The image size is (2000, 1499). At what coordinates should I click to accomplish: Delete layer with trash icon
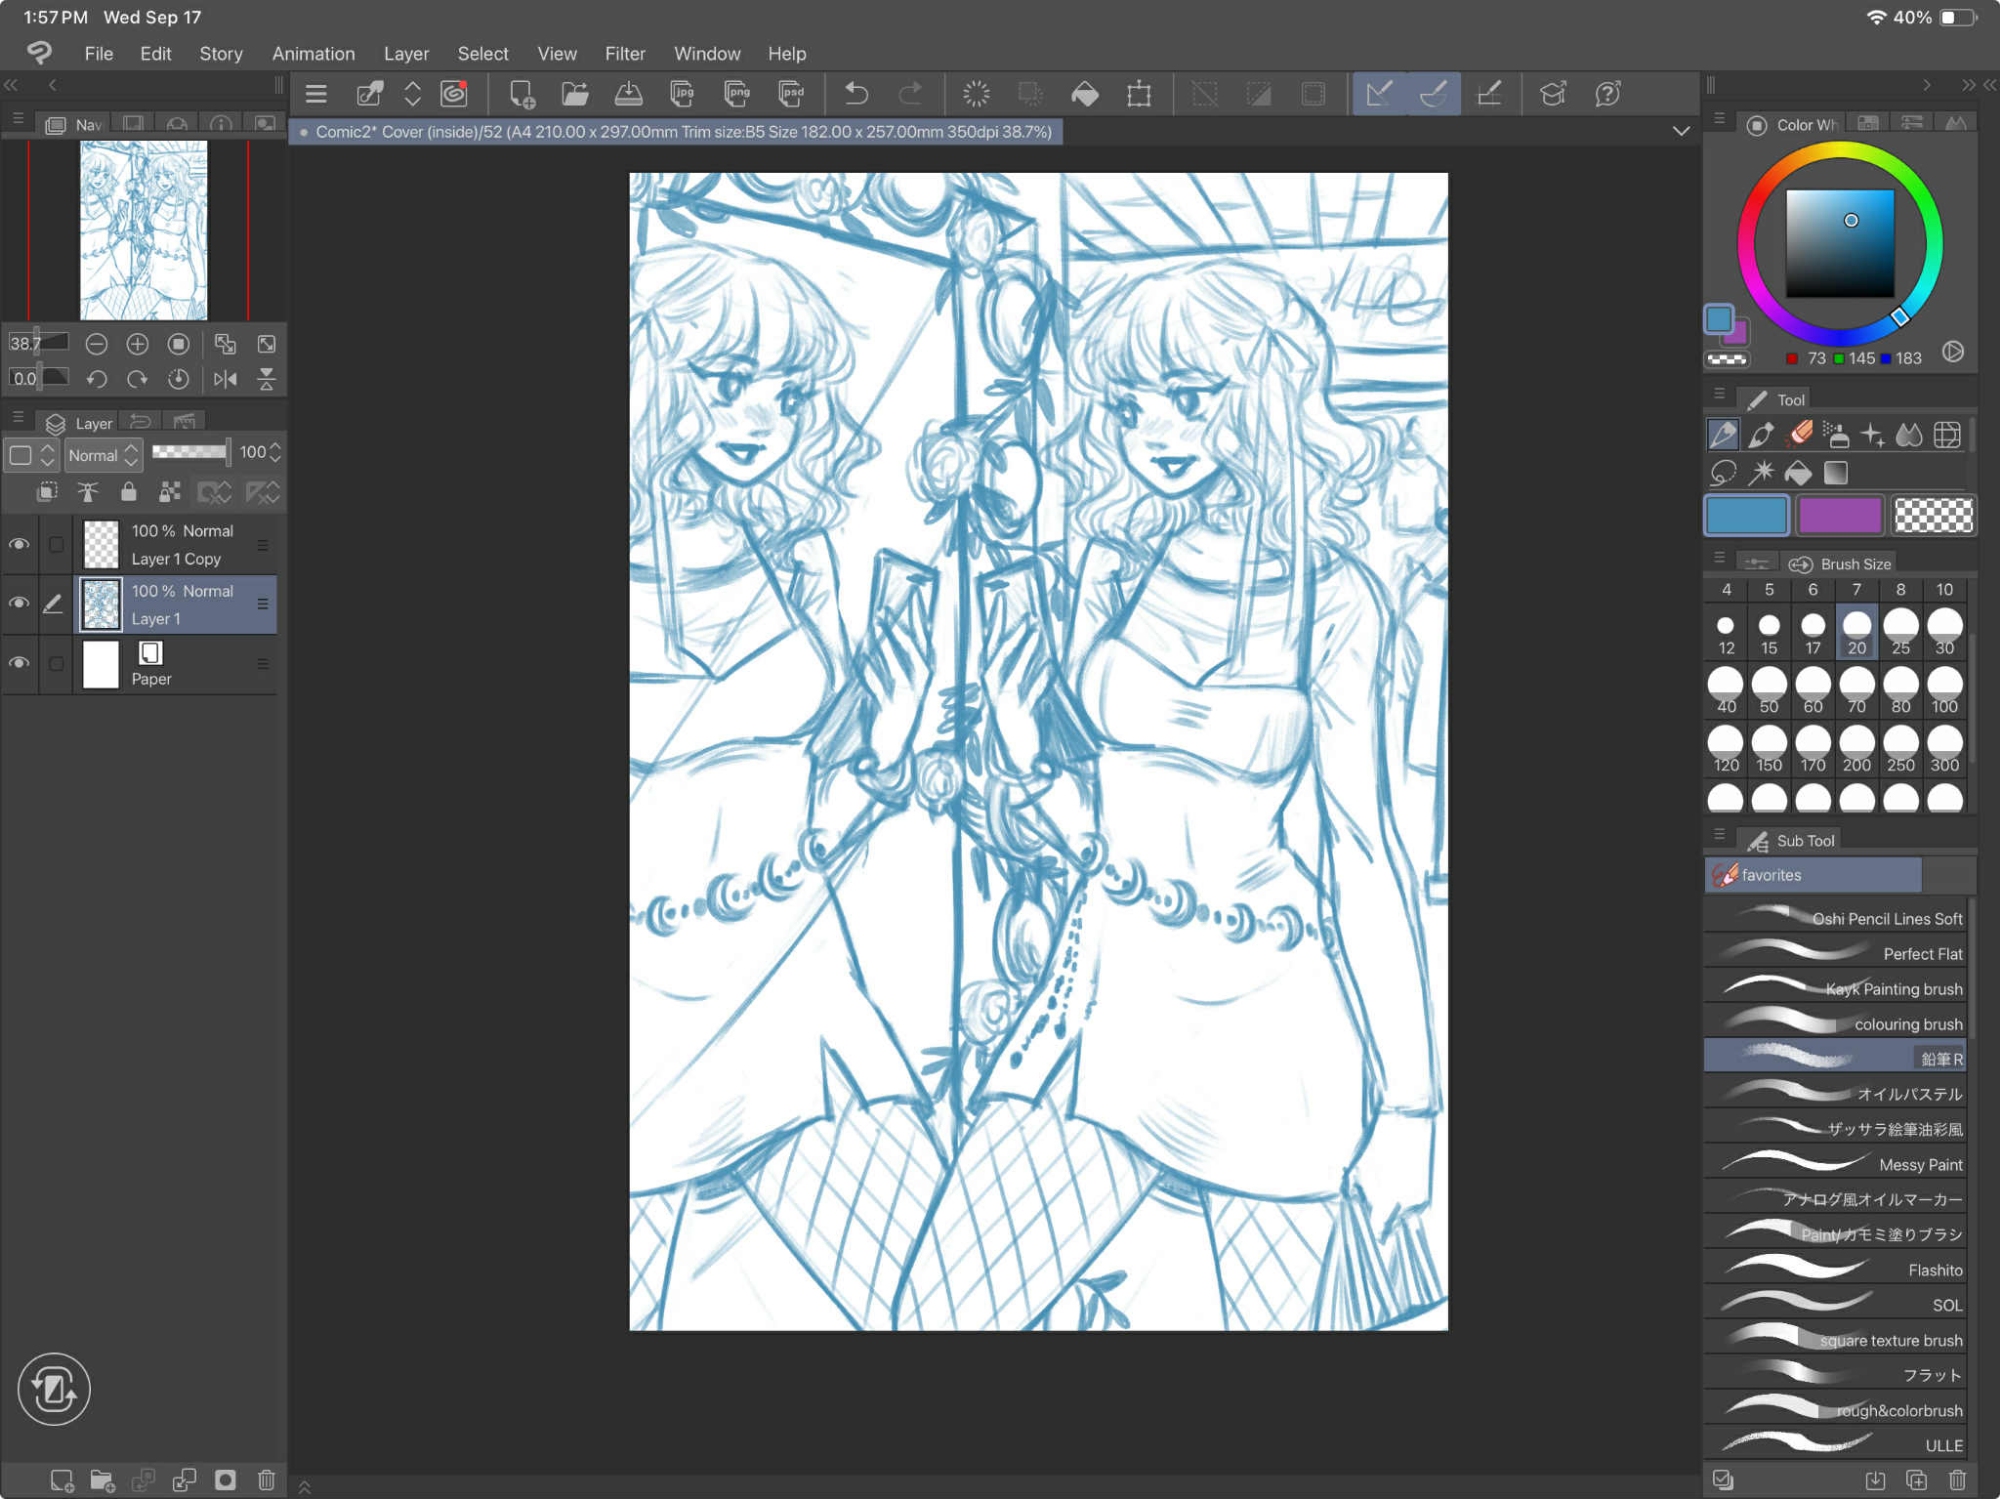[x=266, y=1479]
